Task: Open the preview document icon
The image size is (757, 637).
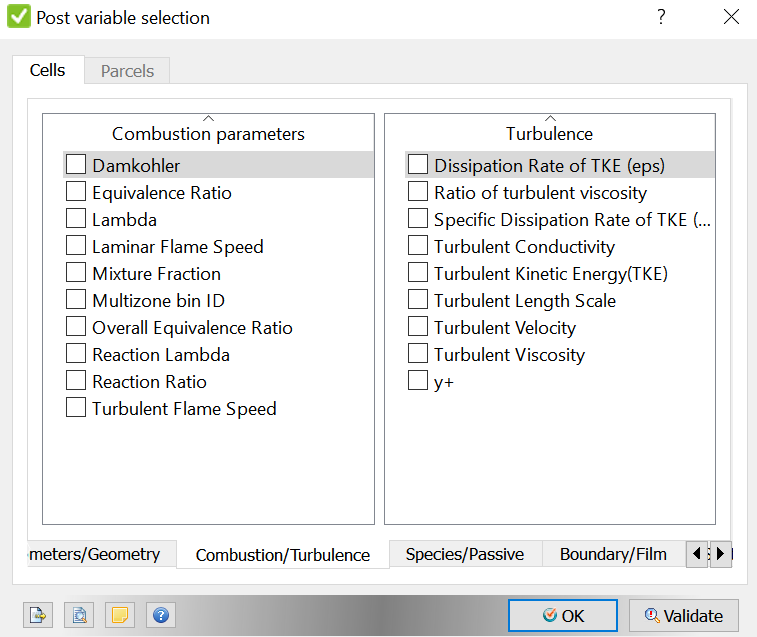Action: [79, 615]
